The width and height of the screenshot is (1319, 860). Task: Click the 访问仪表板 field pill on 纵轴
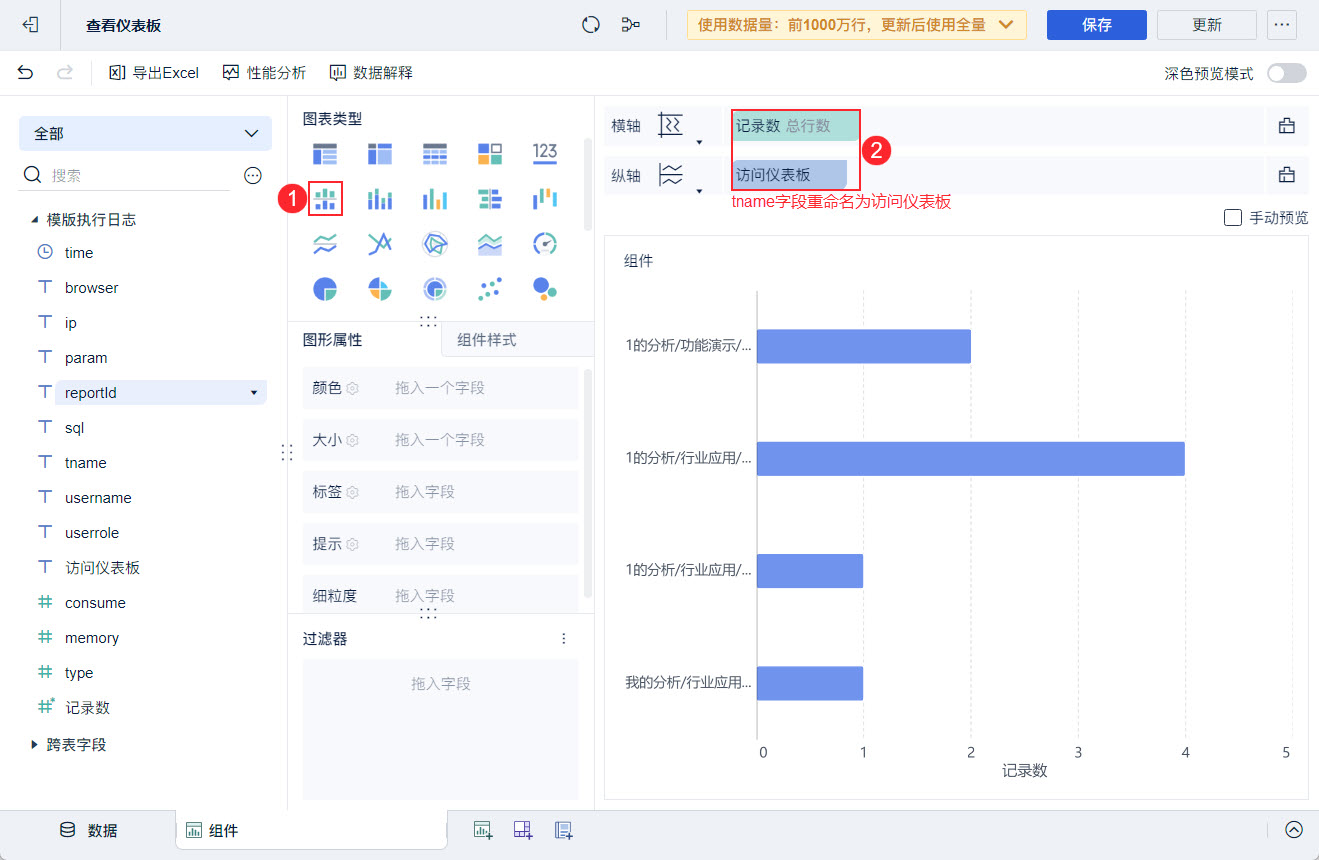click(x=790, y=174)
